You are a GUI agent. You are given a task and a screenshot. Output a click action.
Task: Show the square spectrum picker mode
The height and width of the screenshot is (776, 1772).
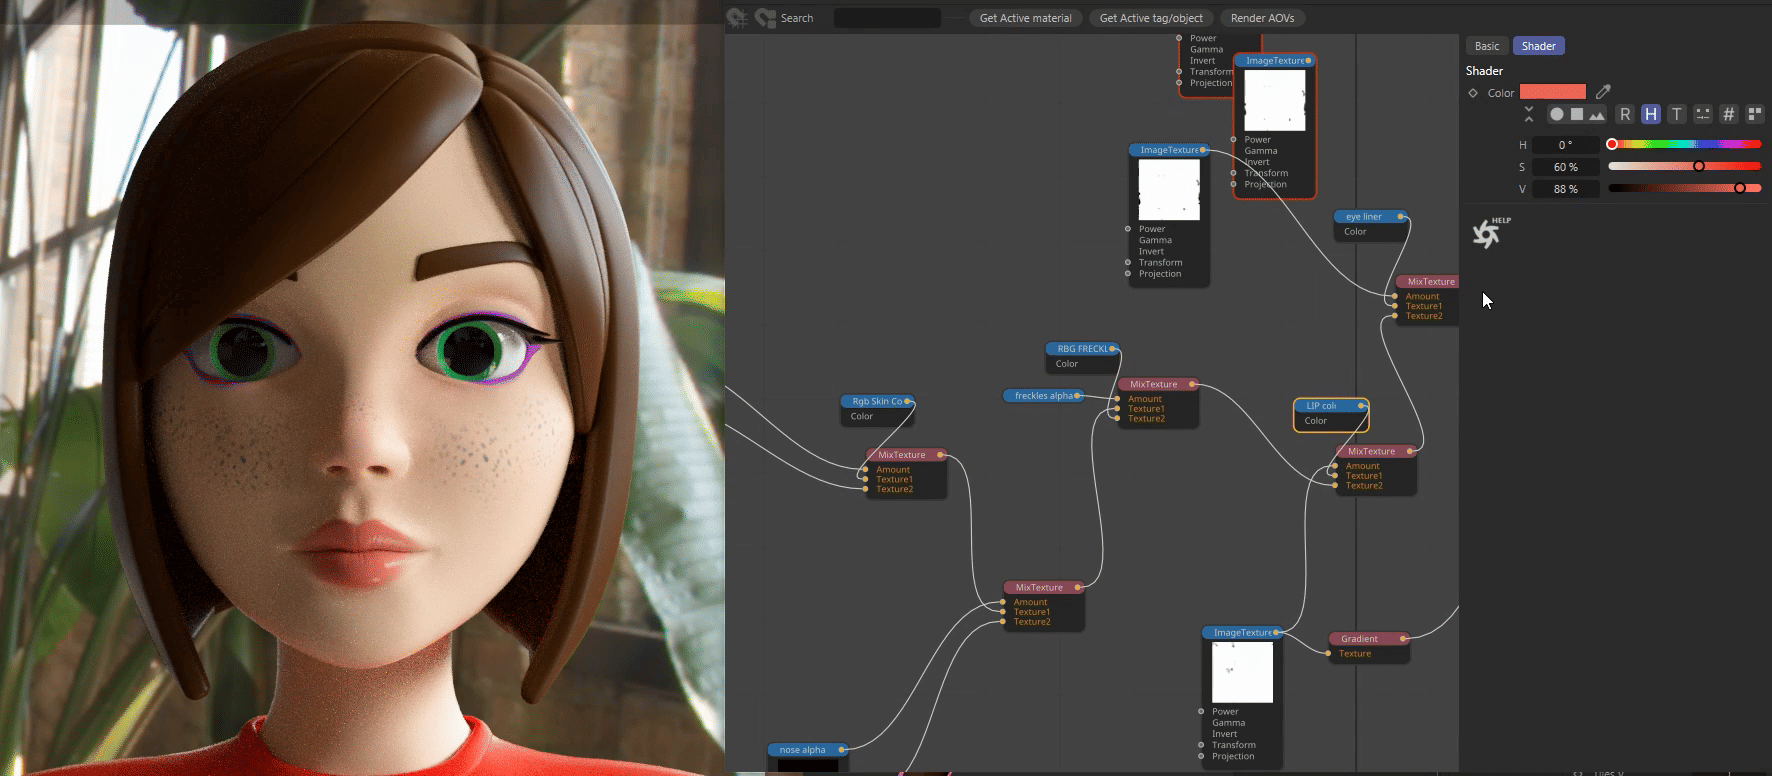click(x=1577, y=115)
